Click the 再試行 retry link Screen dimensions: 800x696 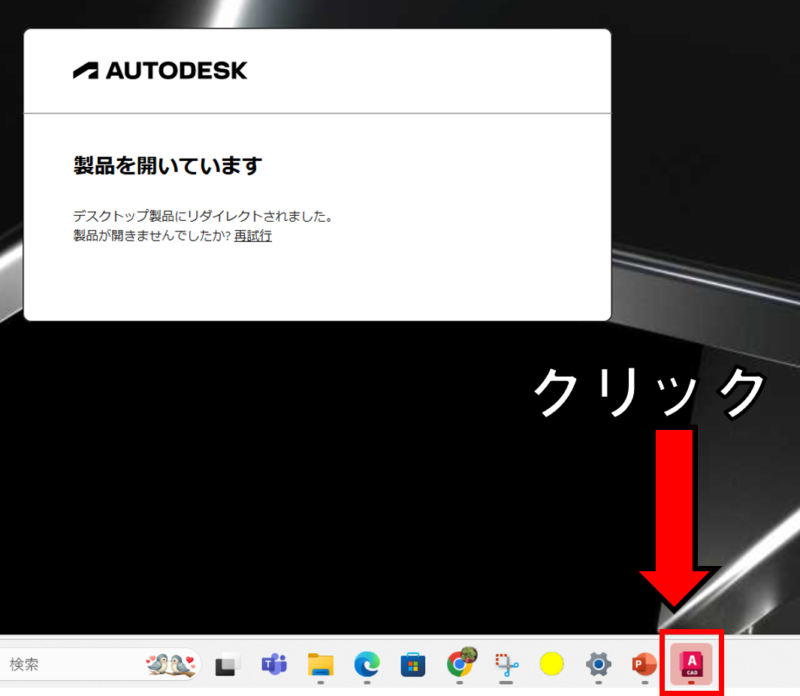pos(253,236)
